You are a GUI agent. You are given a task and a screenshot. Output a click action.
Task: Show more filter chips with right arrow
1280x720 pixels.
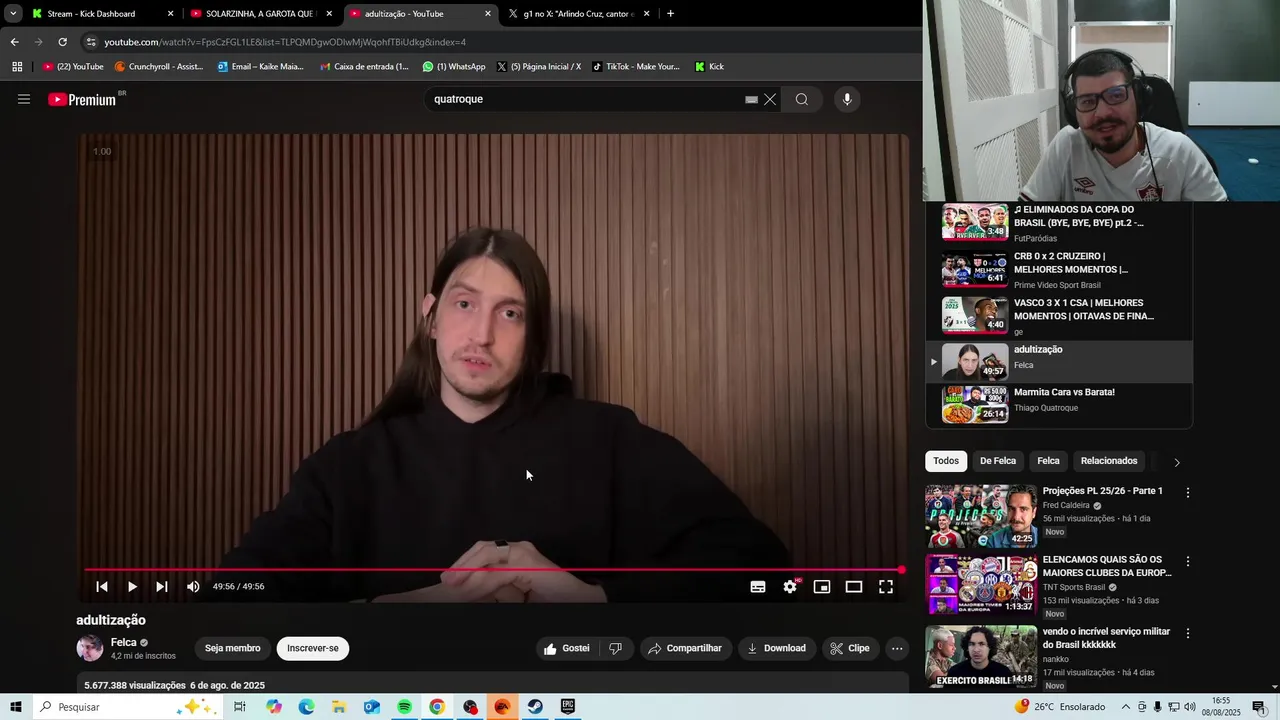pos(1177,462)
